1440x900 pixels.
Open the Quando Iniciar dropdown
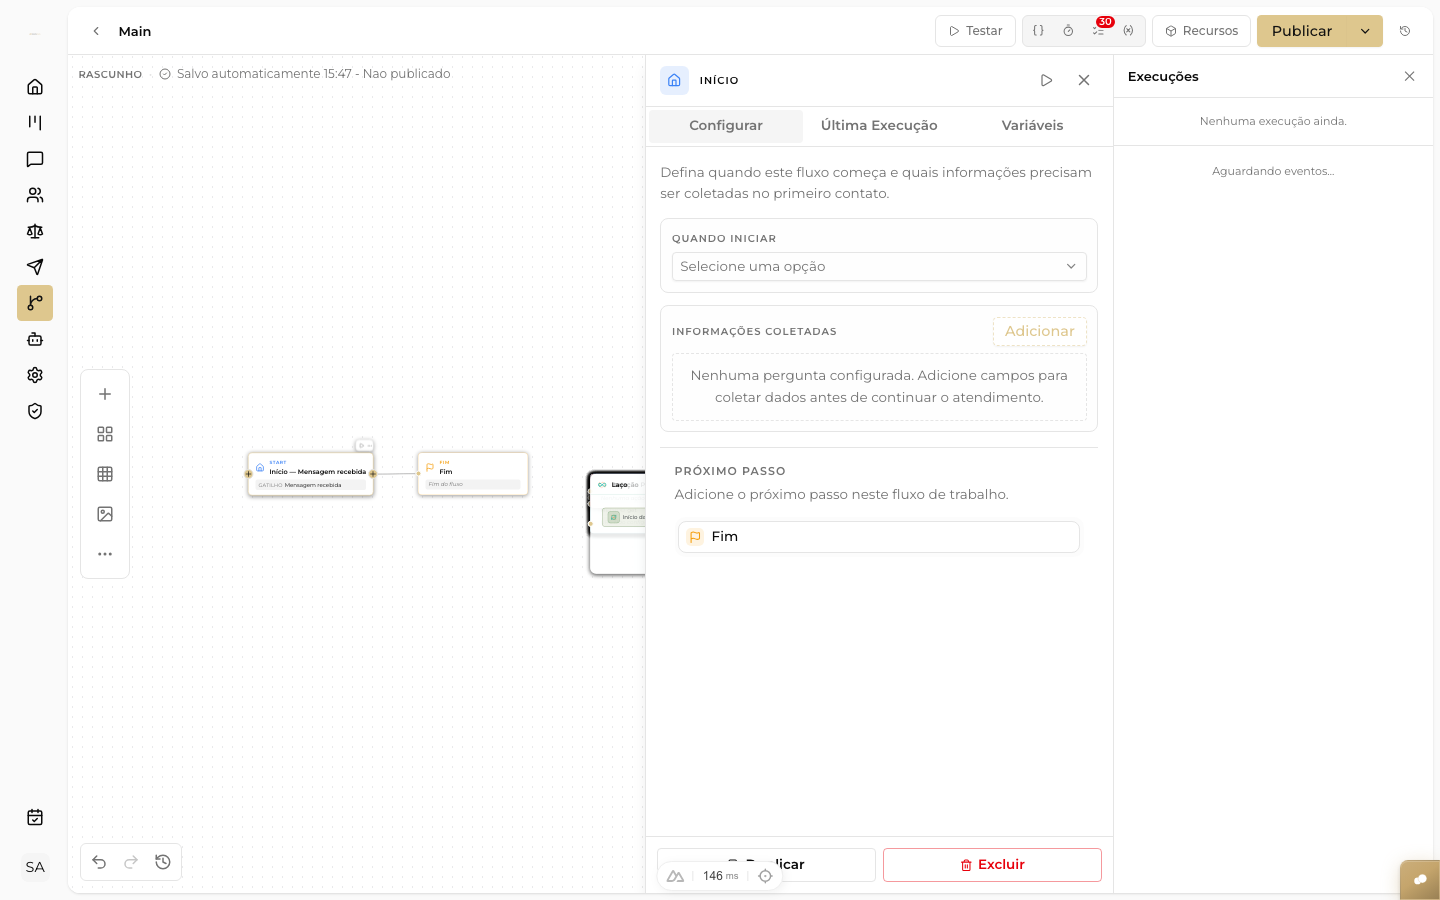[879, 266]
